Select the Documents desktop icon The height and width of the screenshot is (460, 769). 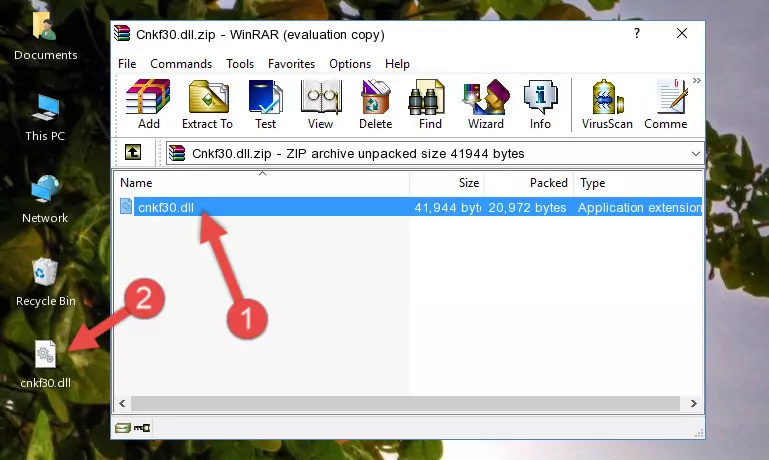click(45, 37)
